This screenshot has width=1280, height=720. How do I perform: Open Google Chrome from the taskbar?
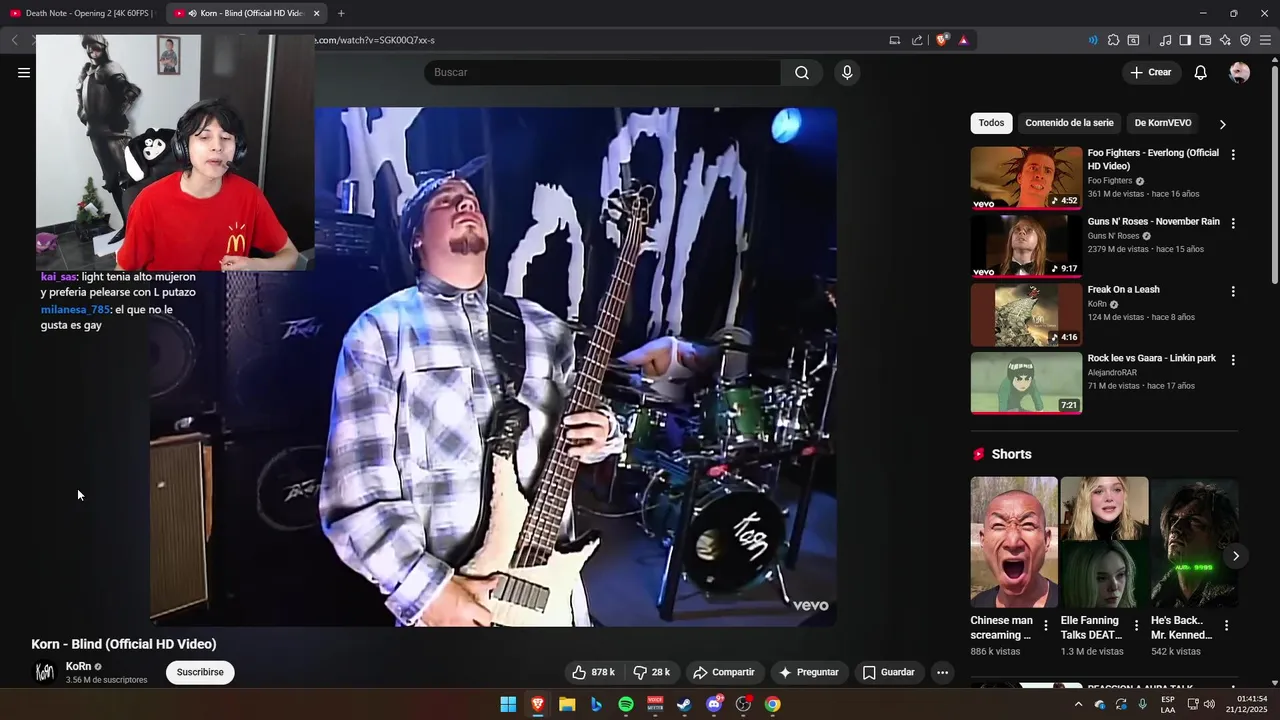pos(772,704)
